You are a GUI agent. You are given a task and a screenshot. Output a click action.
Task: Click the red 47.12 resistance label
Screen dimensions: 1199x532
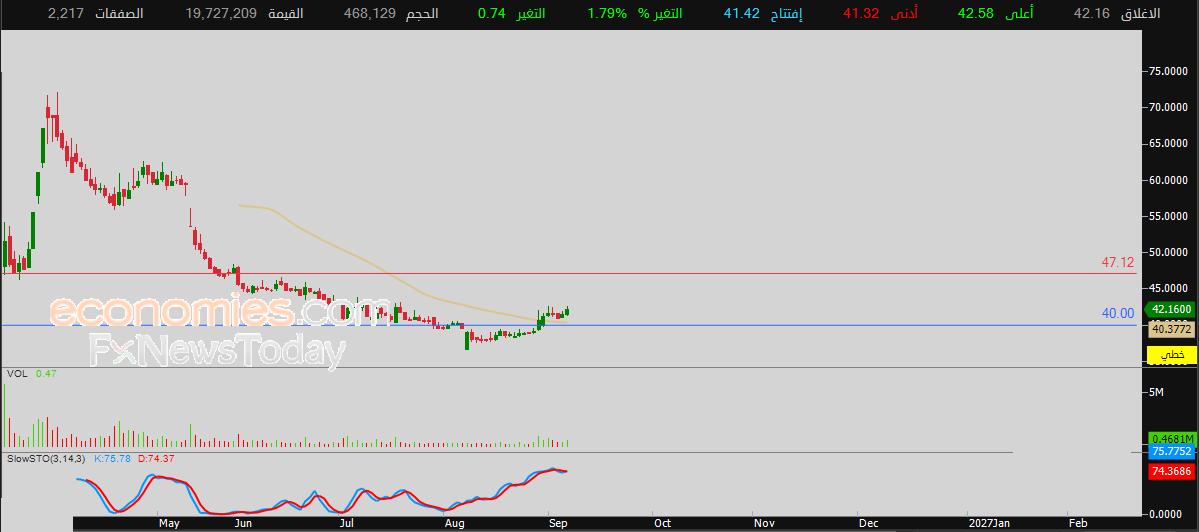pos(1117,262)
